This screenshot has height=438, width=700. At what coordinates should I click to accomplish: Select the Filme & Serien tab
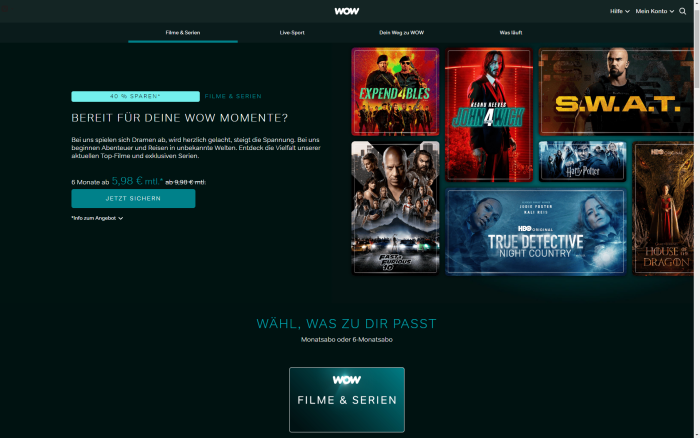click(x=183, y=33)
